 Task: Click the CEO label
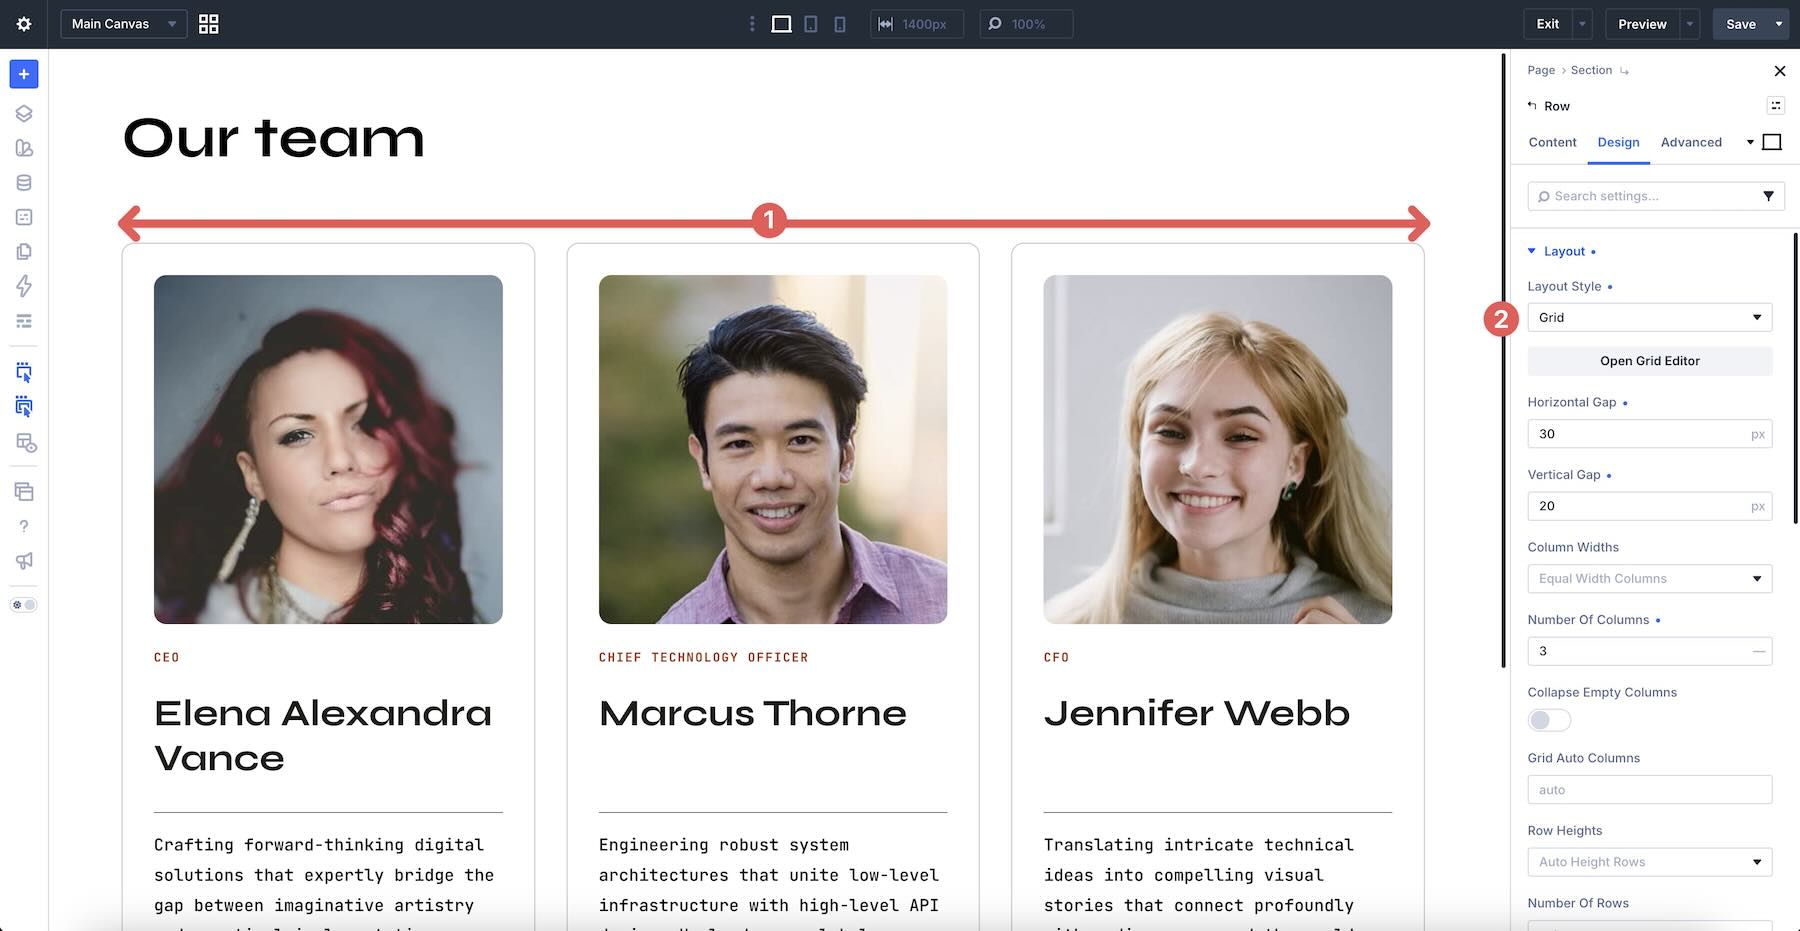(x=167, y=657)
